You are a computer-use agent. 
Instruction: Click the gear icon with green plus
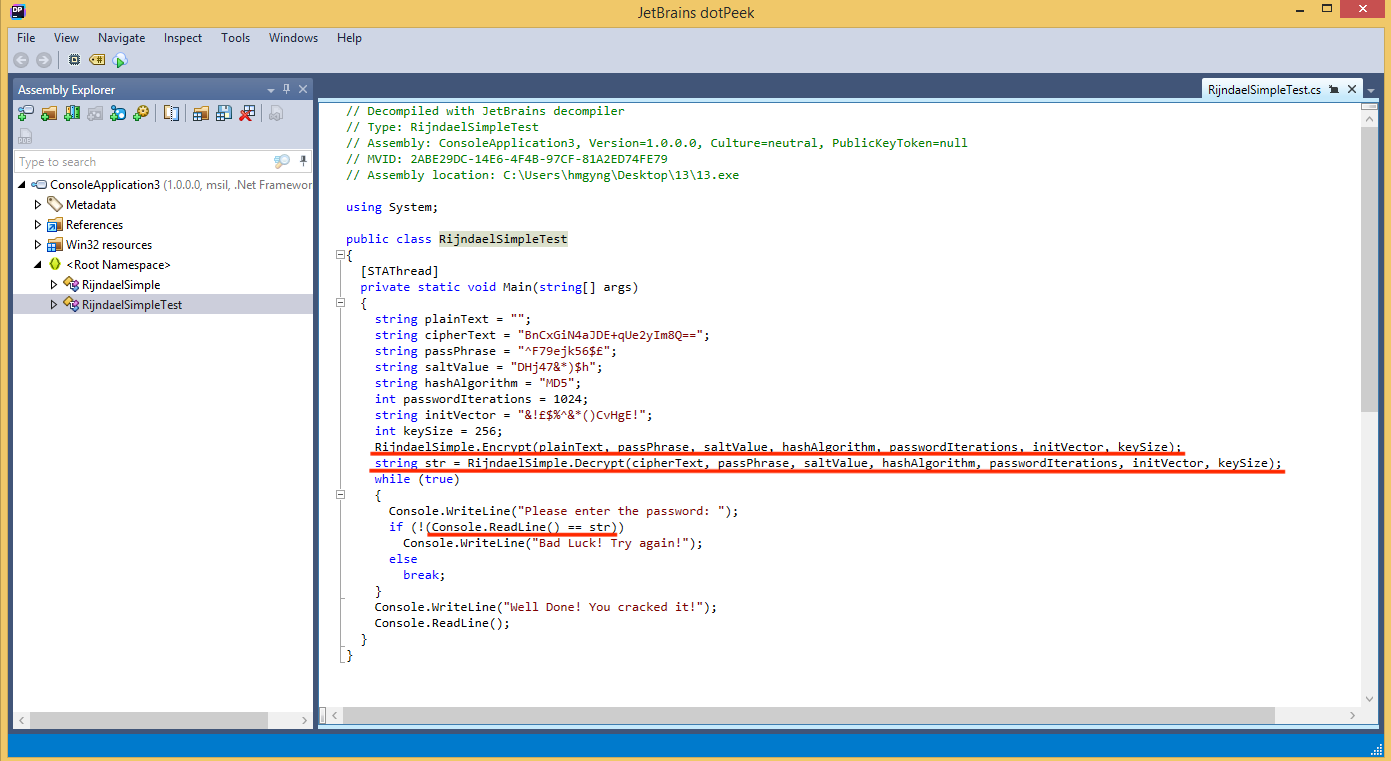[141, 113]
